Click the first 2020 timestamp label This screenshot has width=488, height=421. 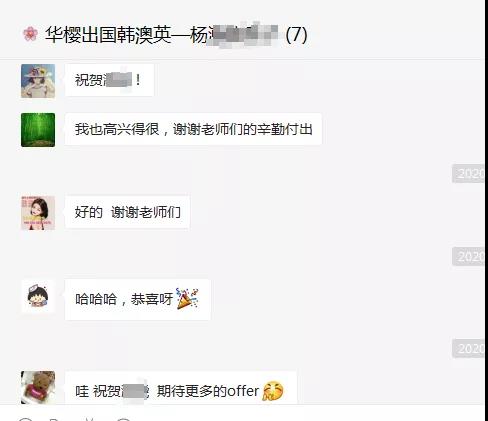pyautogui.click(x=468, y=173)
